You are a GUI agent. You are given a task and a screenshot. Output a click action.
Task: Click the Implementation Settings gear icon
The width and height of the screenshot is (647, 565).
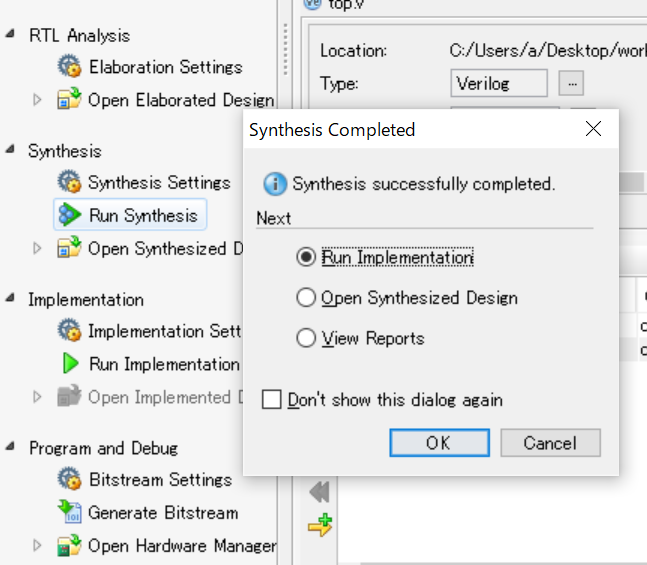[x=69, y=331]
